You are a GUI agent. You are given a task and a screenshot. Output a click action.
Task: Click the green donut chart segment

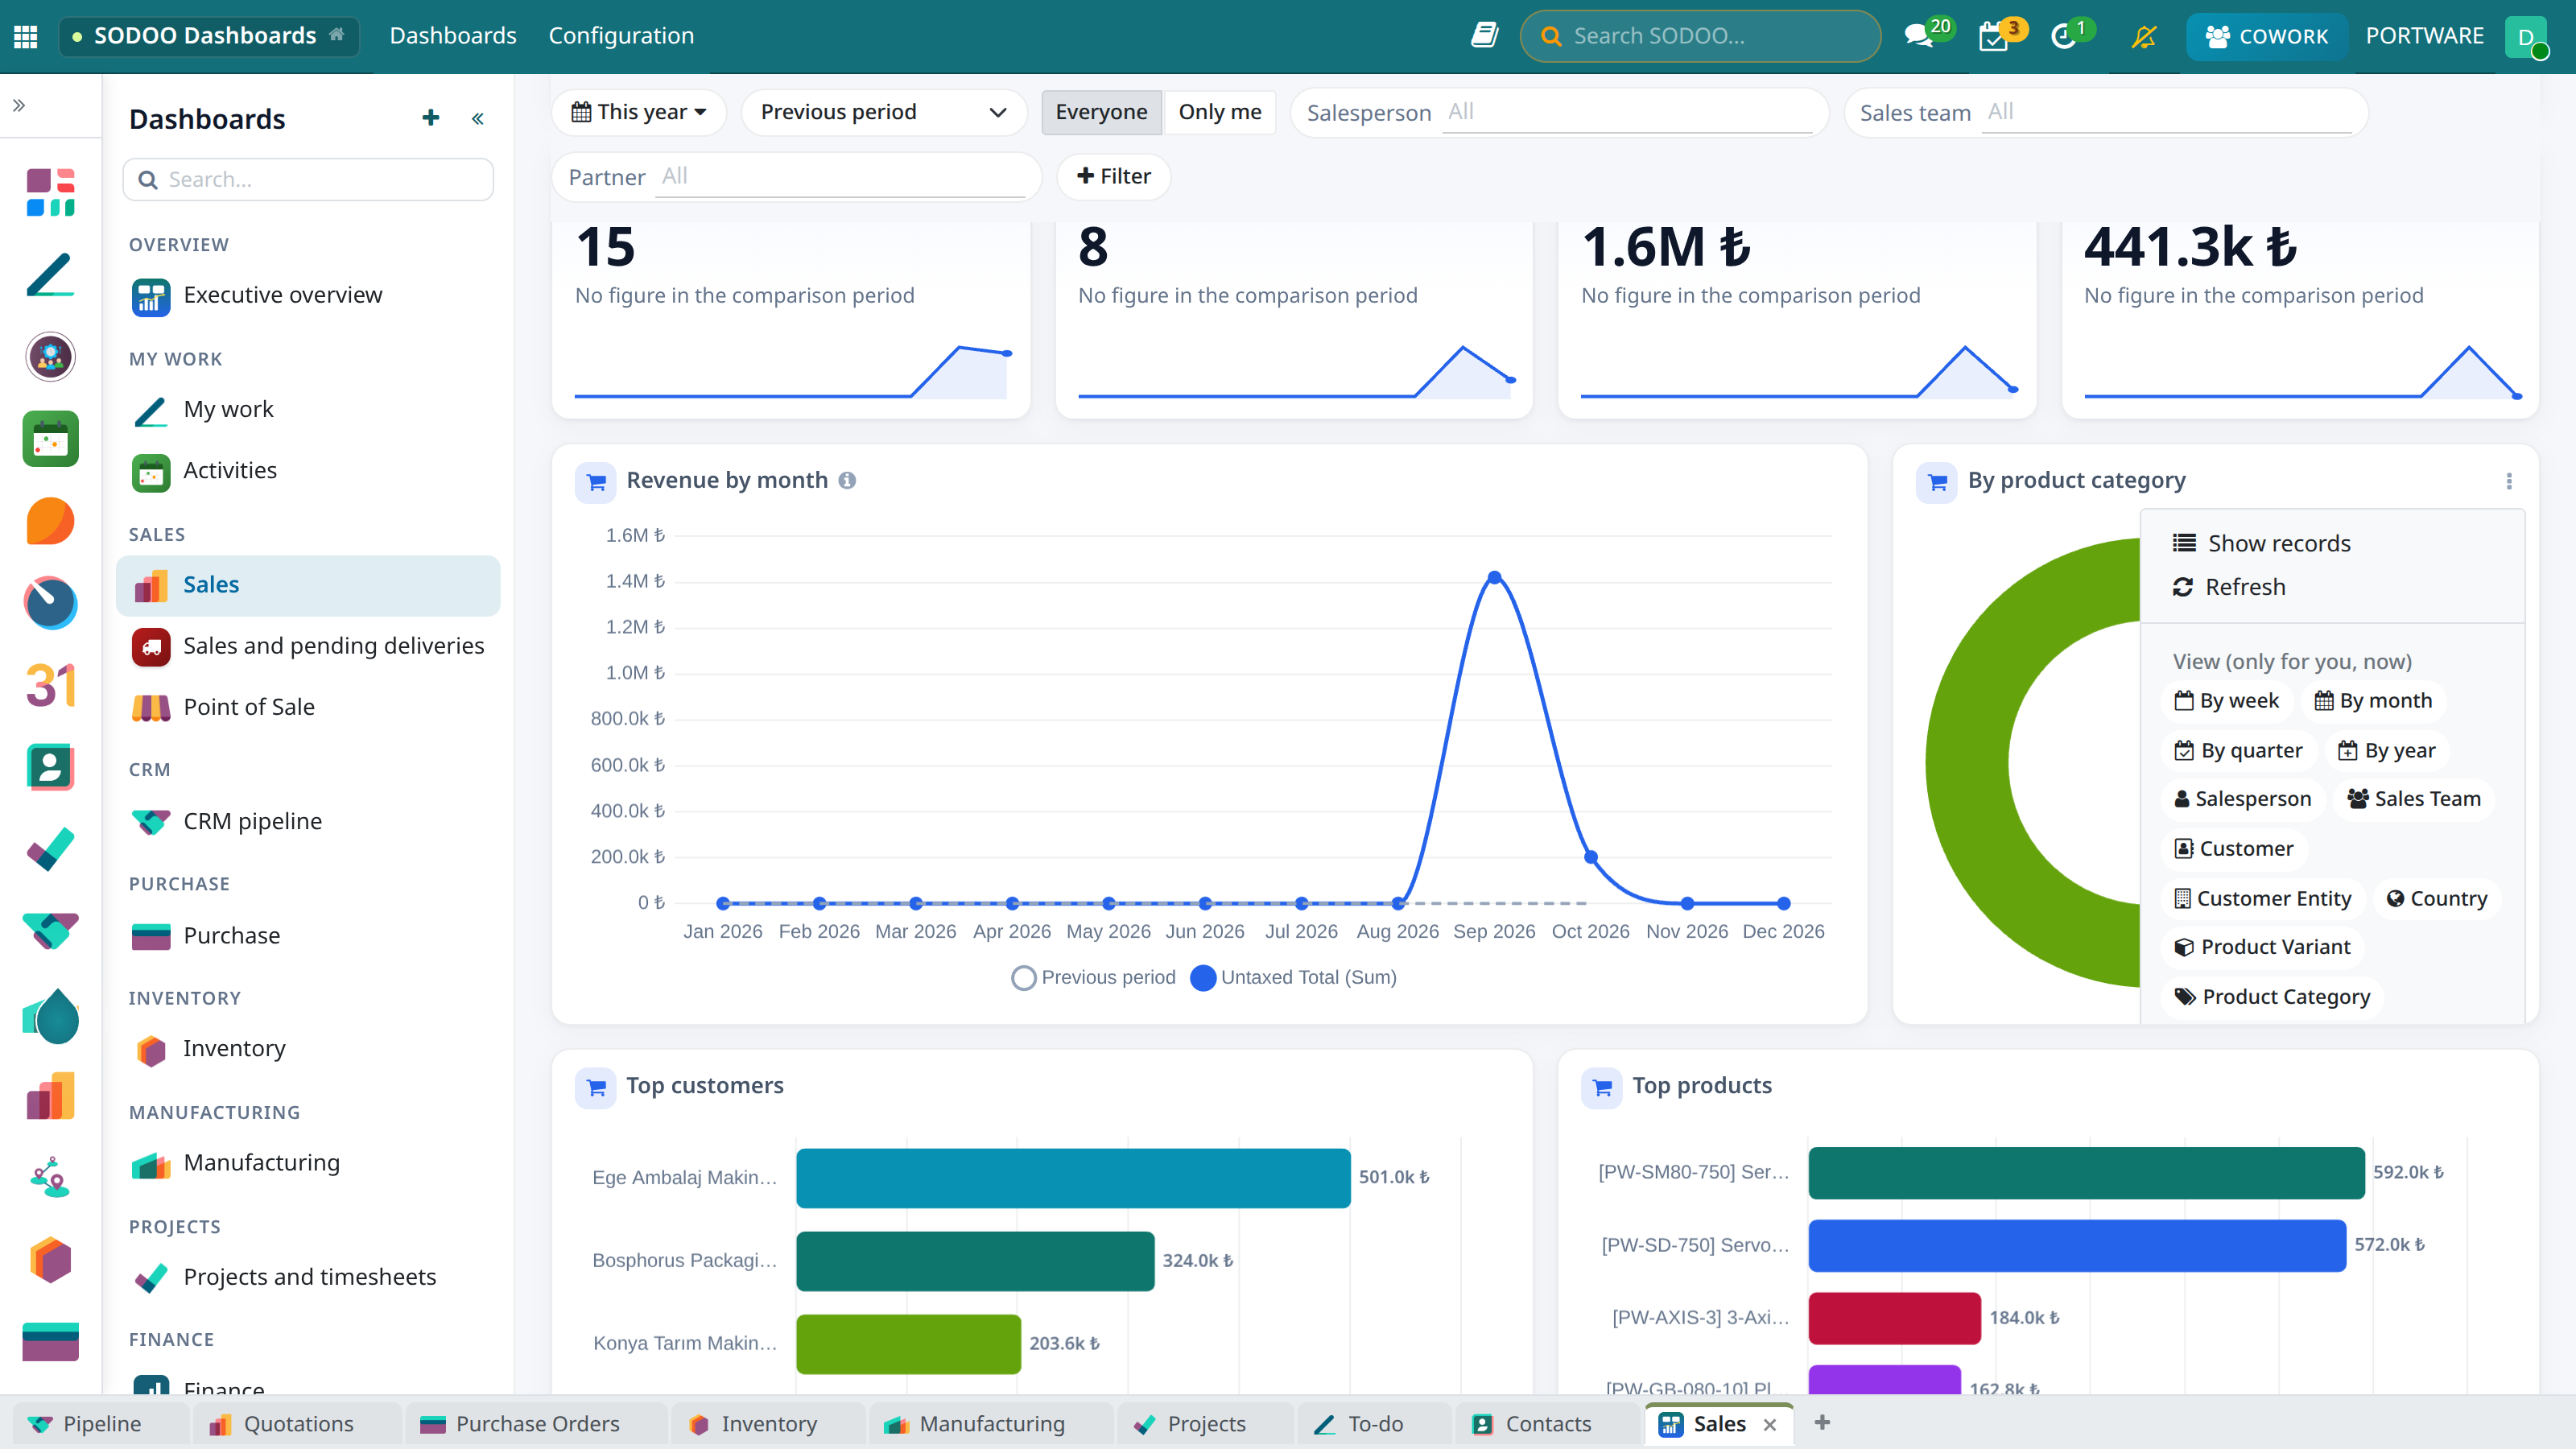click(1967, 762)
